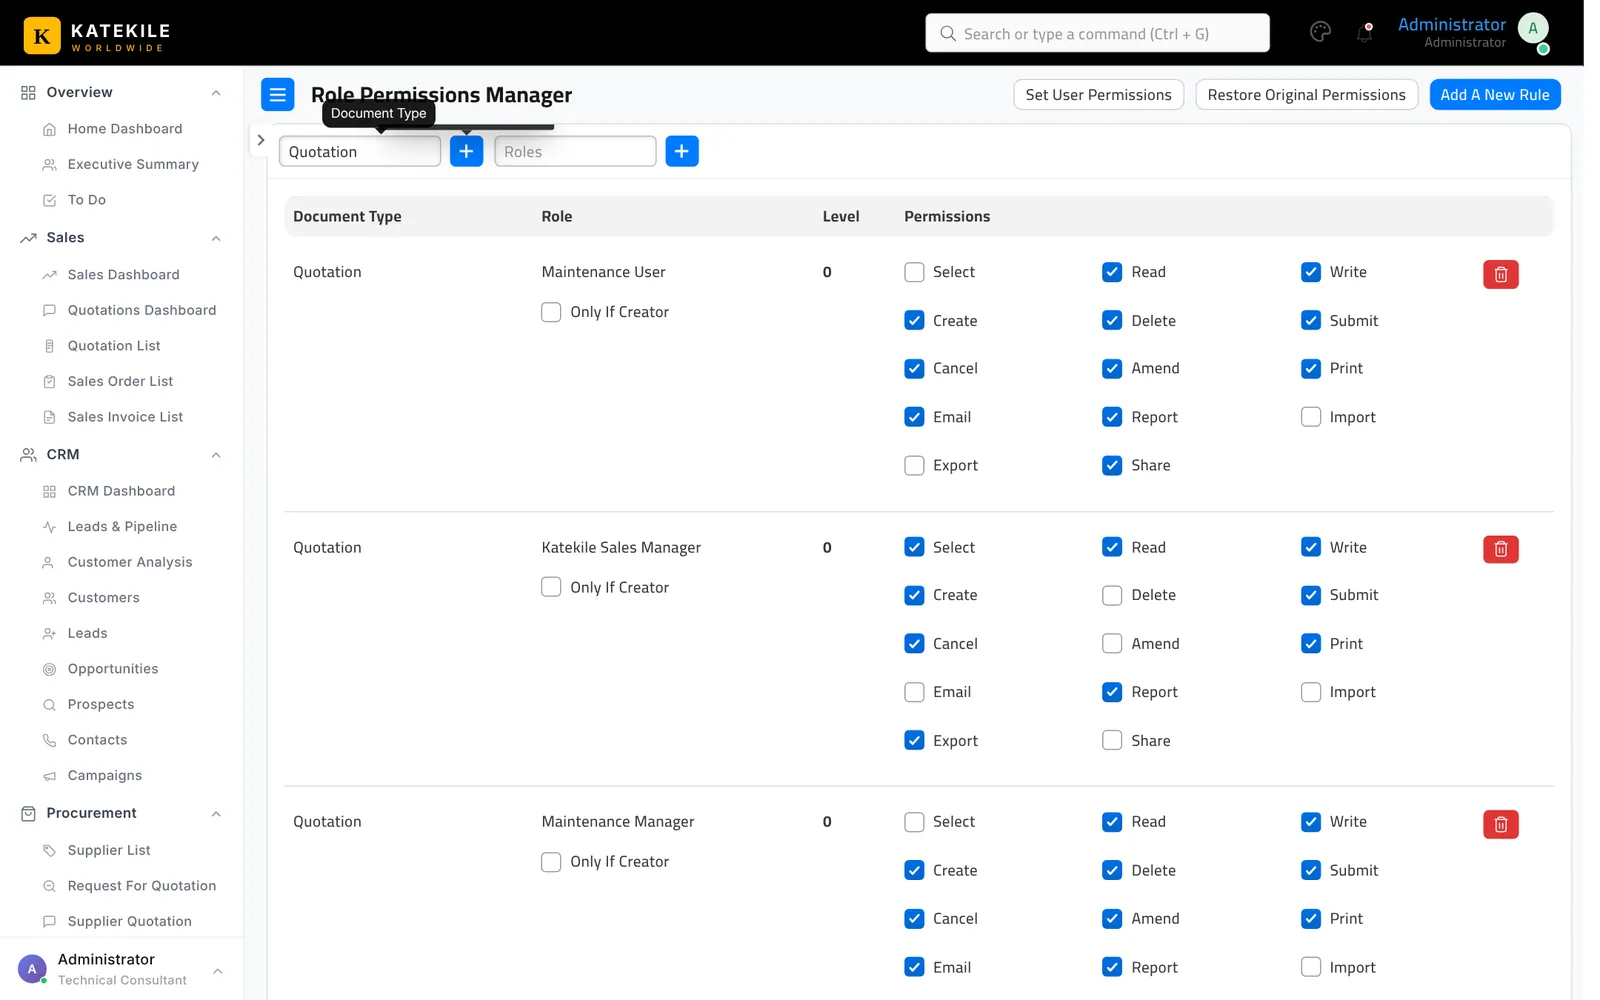The image size is (1600, 1000).
Task: Click the Contacts phone icon
Action: click(x=49, y=740)
